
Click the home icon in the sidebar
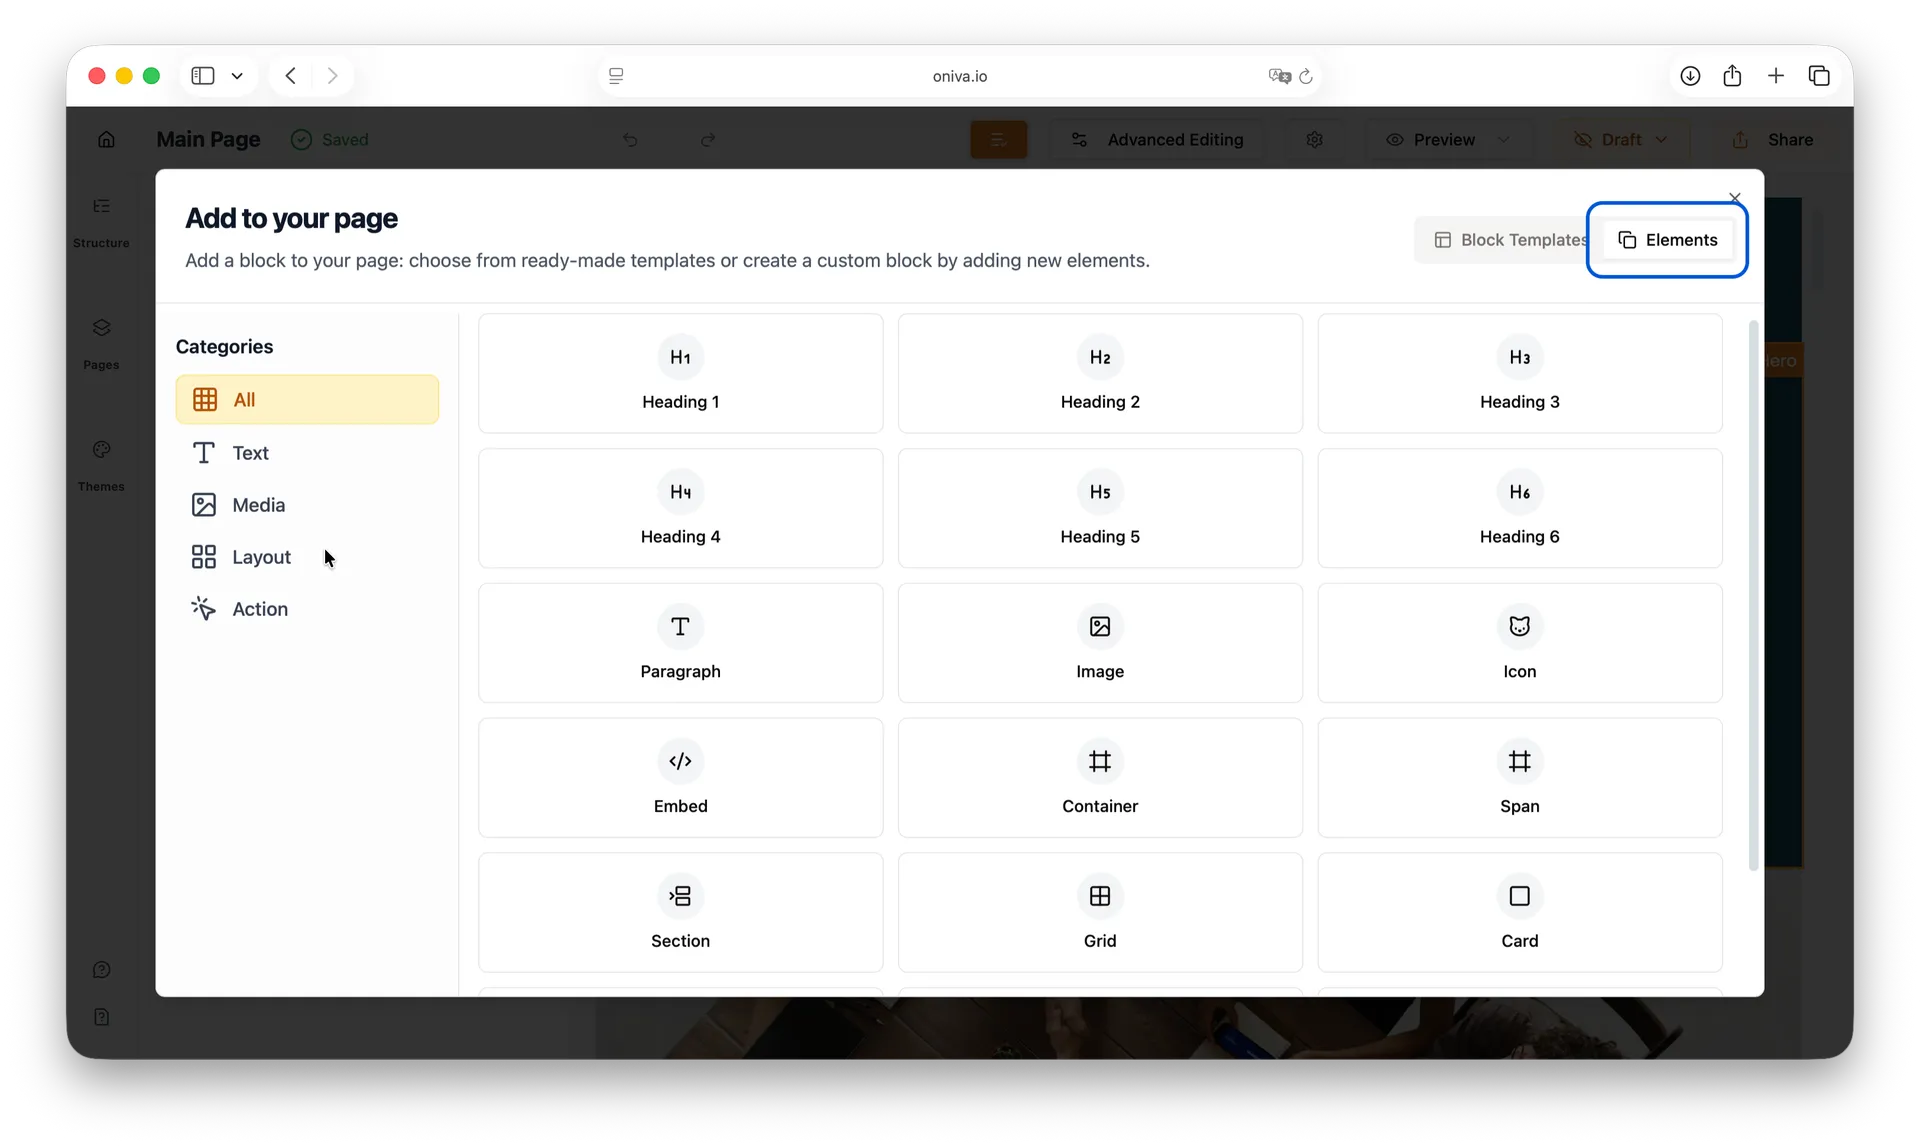[x=106, y=139]
